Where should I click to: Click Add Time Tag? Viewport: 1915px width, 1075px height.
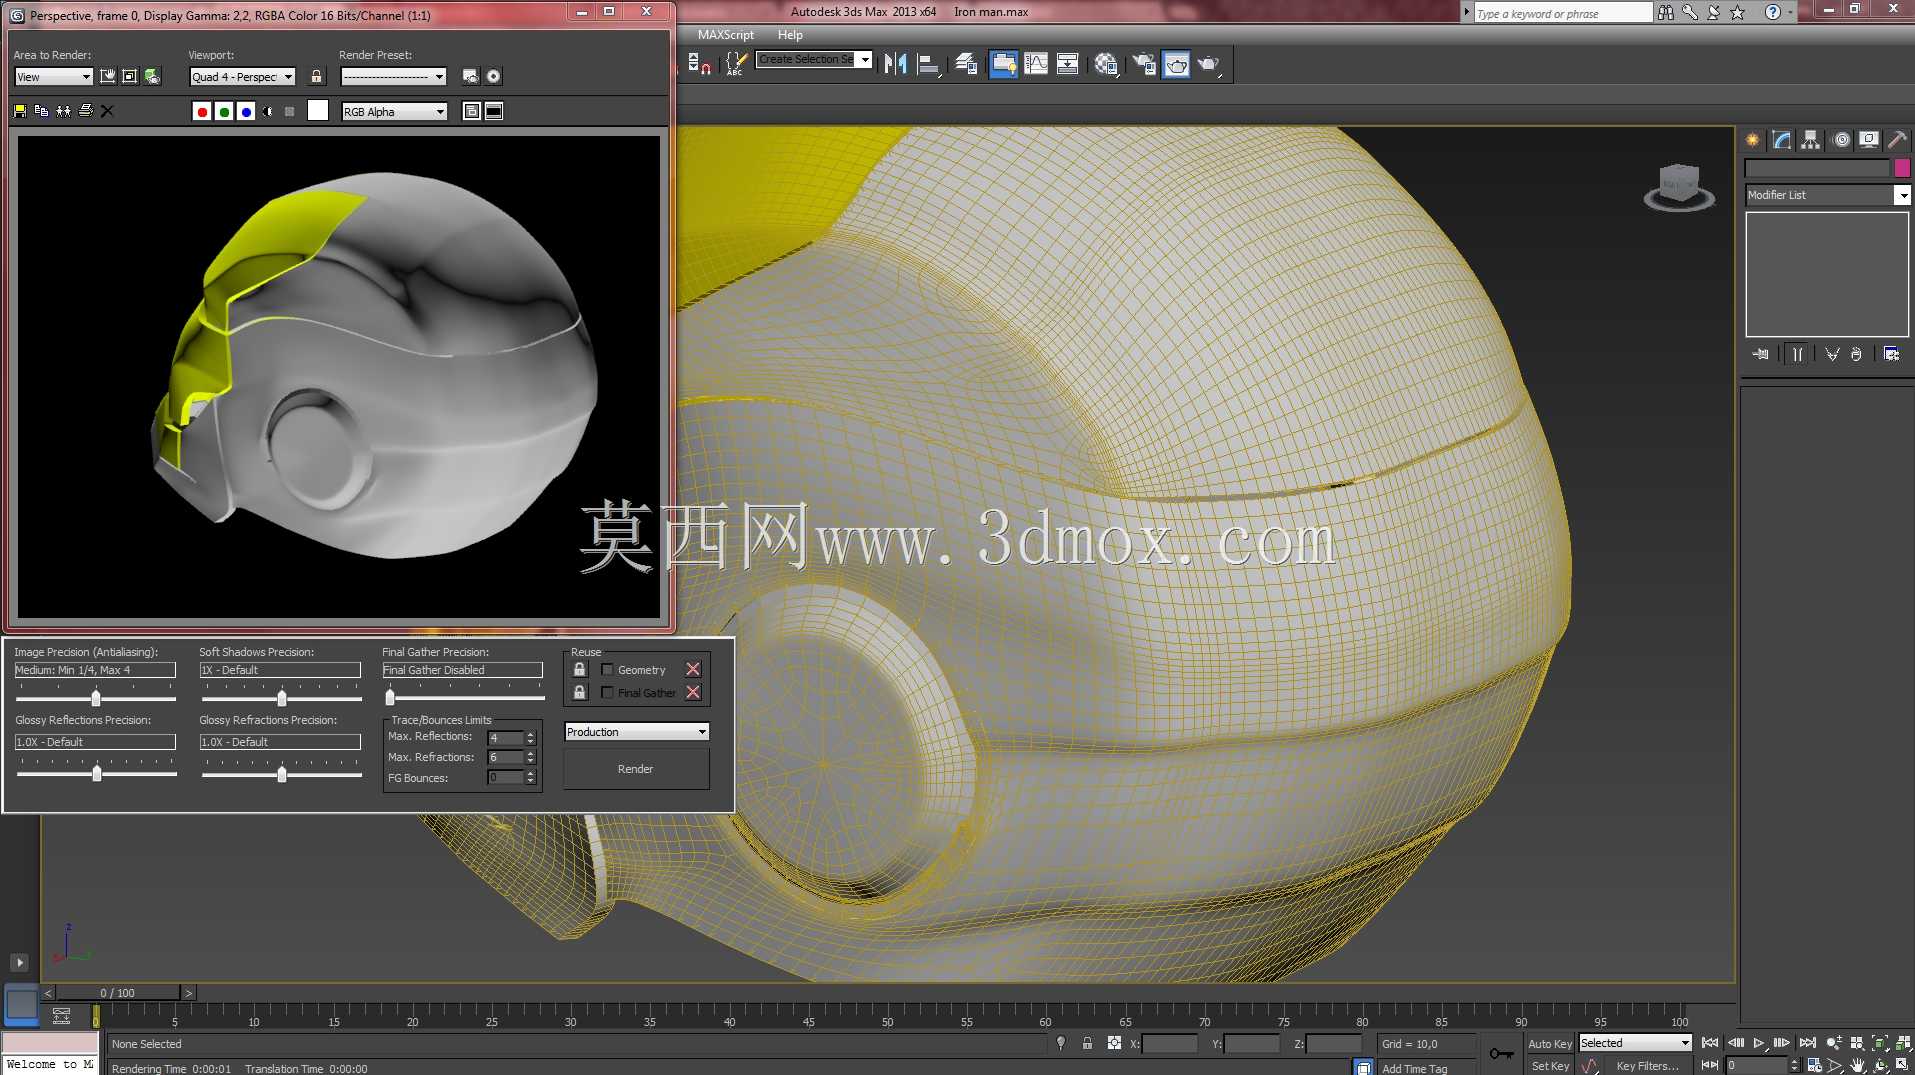[1414, 1068]
